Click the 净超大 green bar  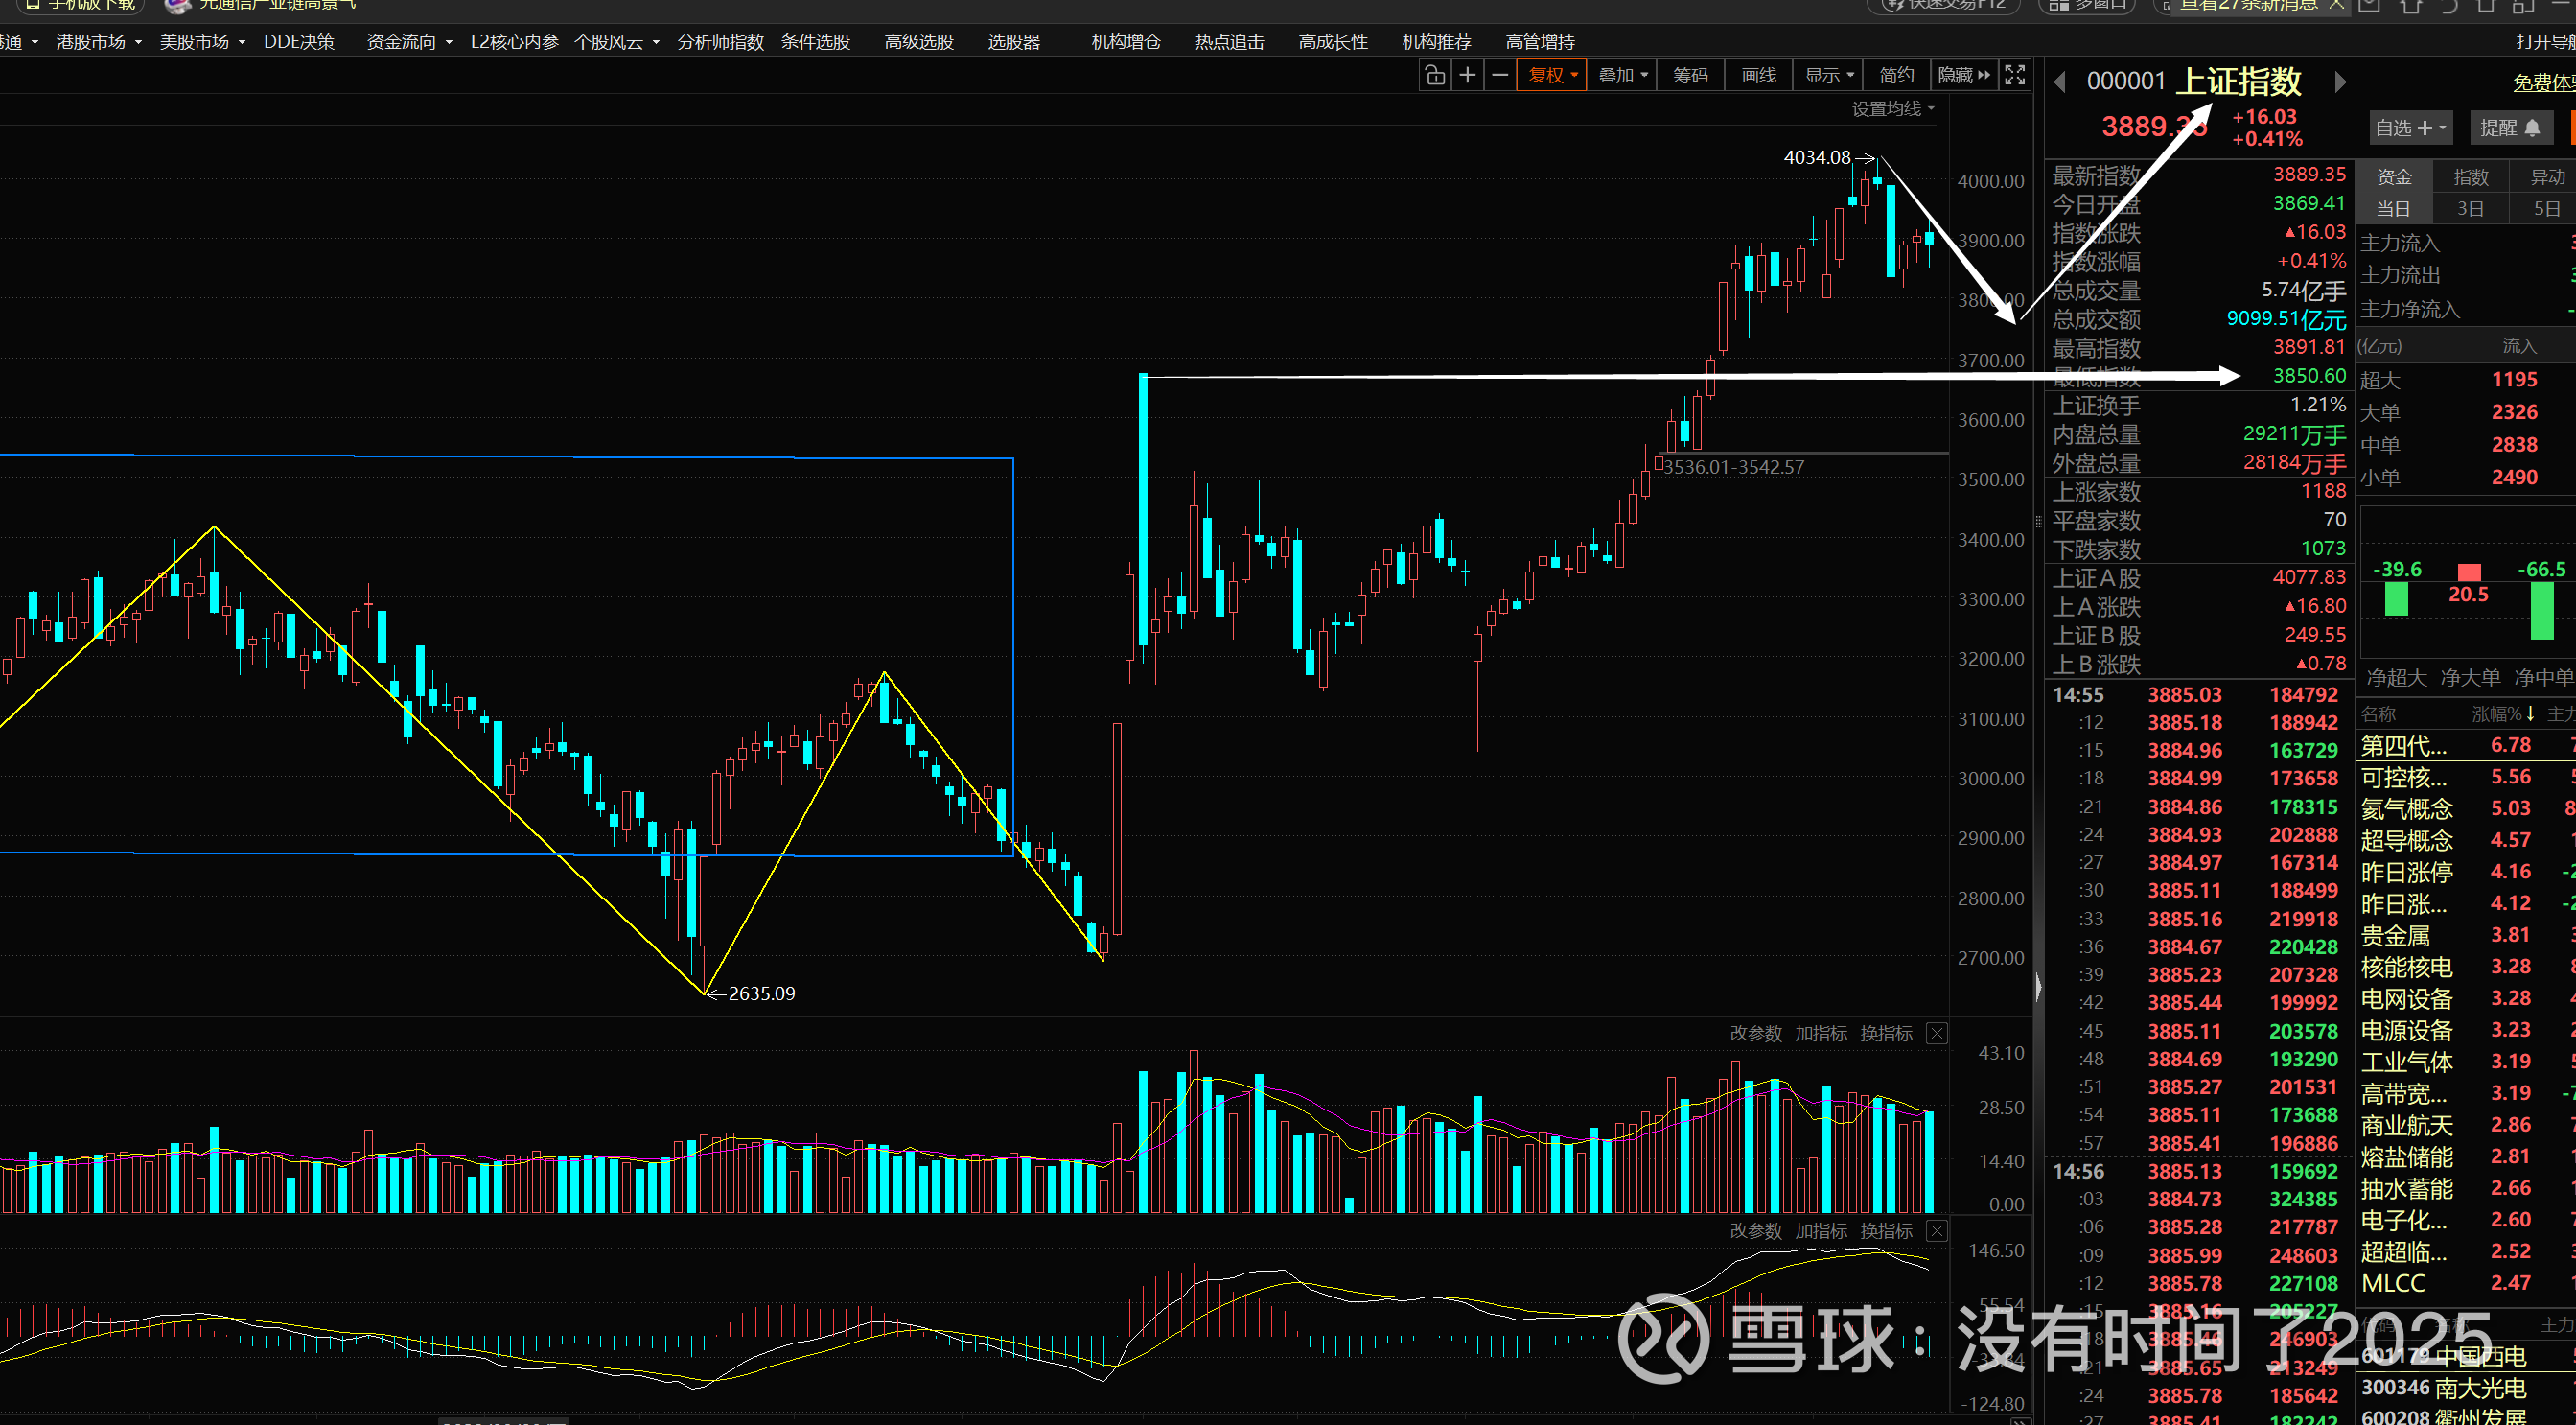(2396, 598)
